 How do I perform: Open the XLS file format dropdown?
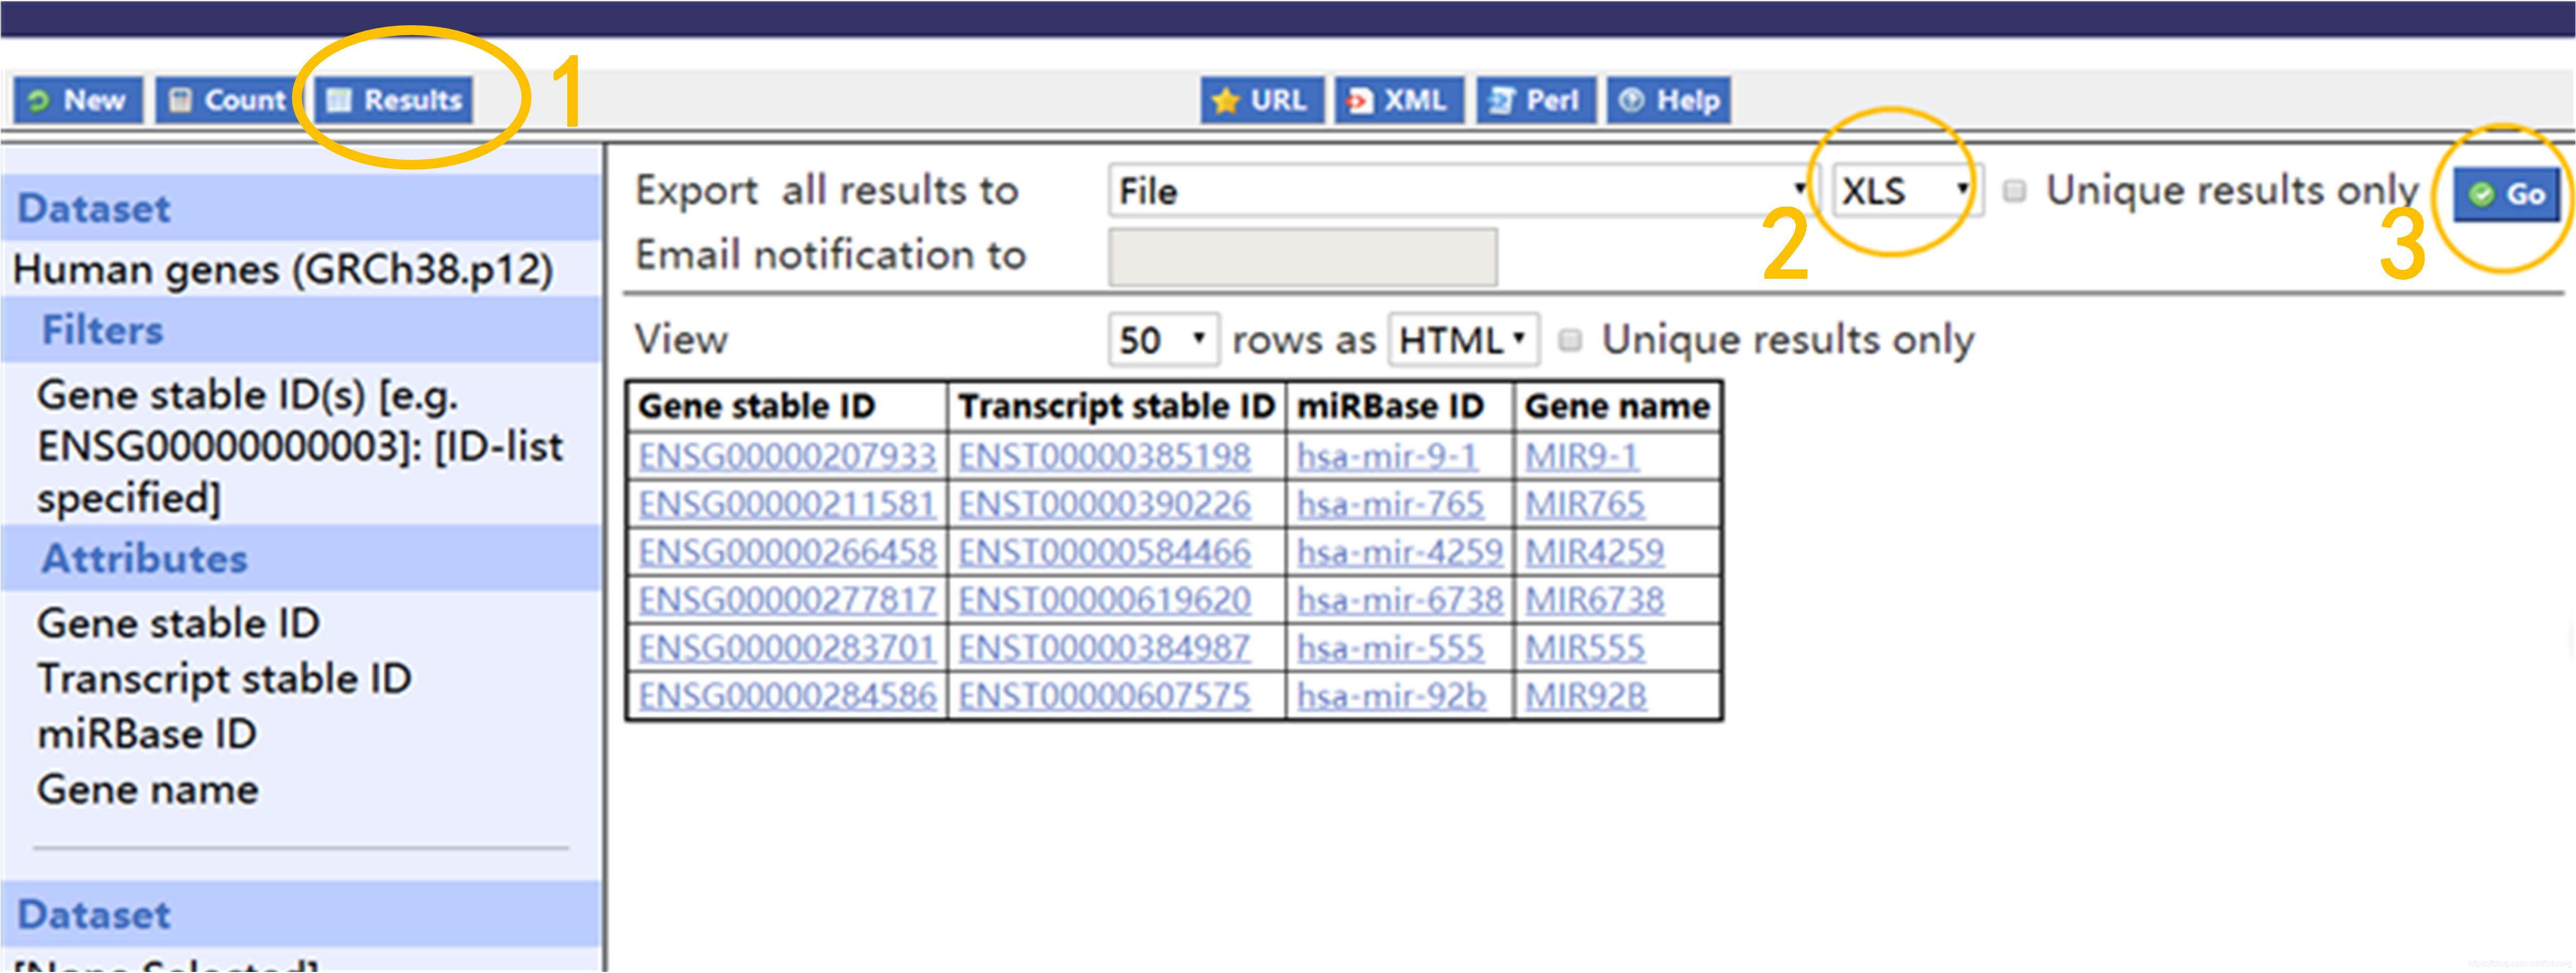tap(1906, 190)
